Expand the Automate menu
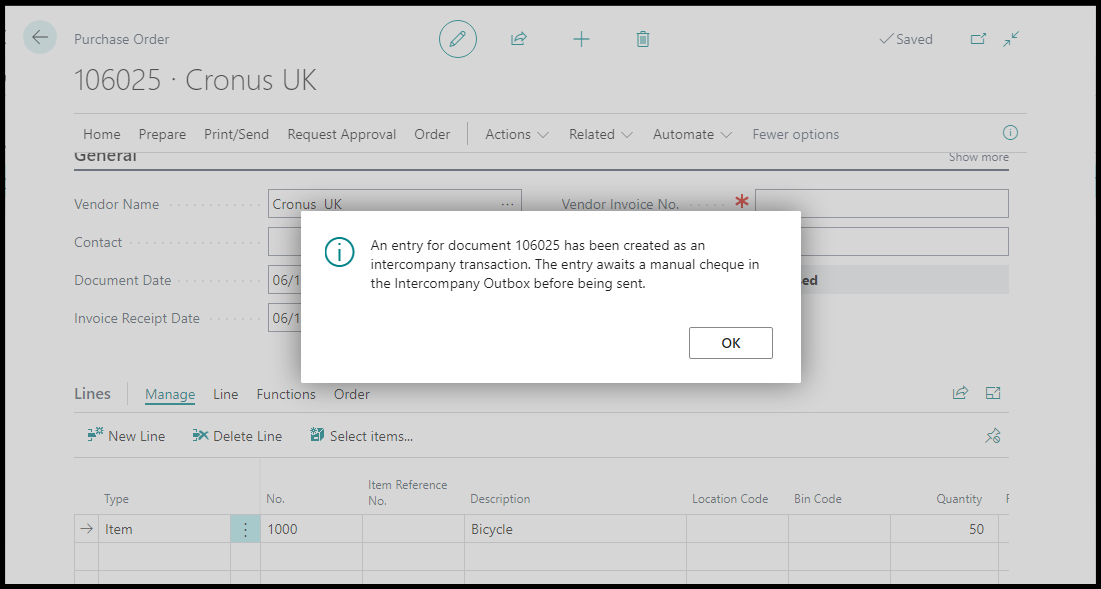The width and height of the screenshot is (1101, 589). [692, 134]
